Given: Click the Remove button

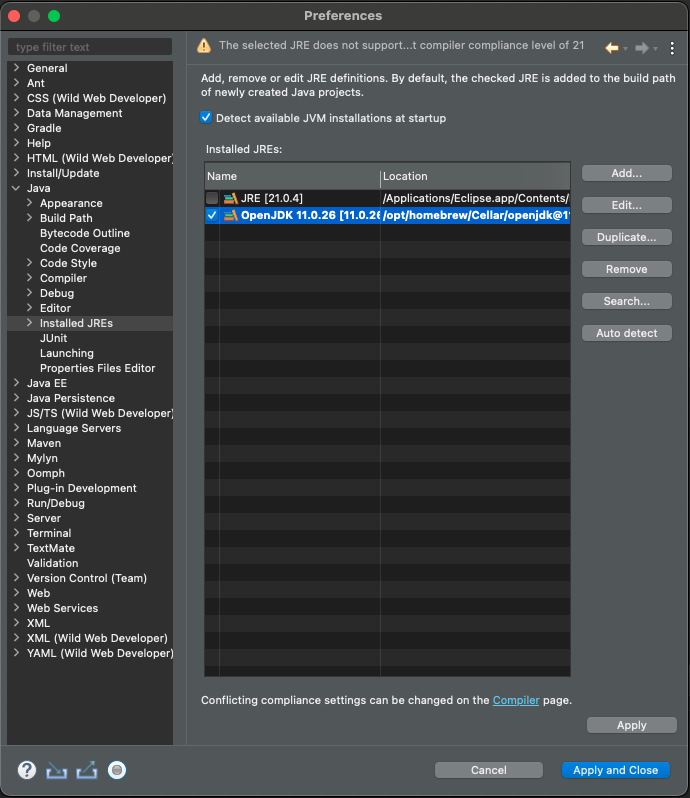Looking at the screenshot, I should [626, 269].
